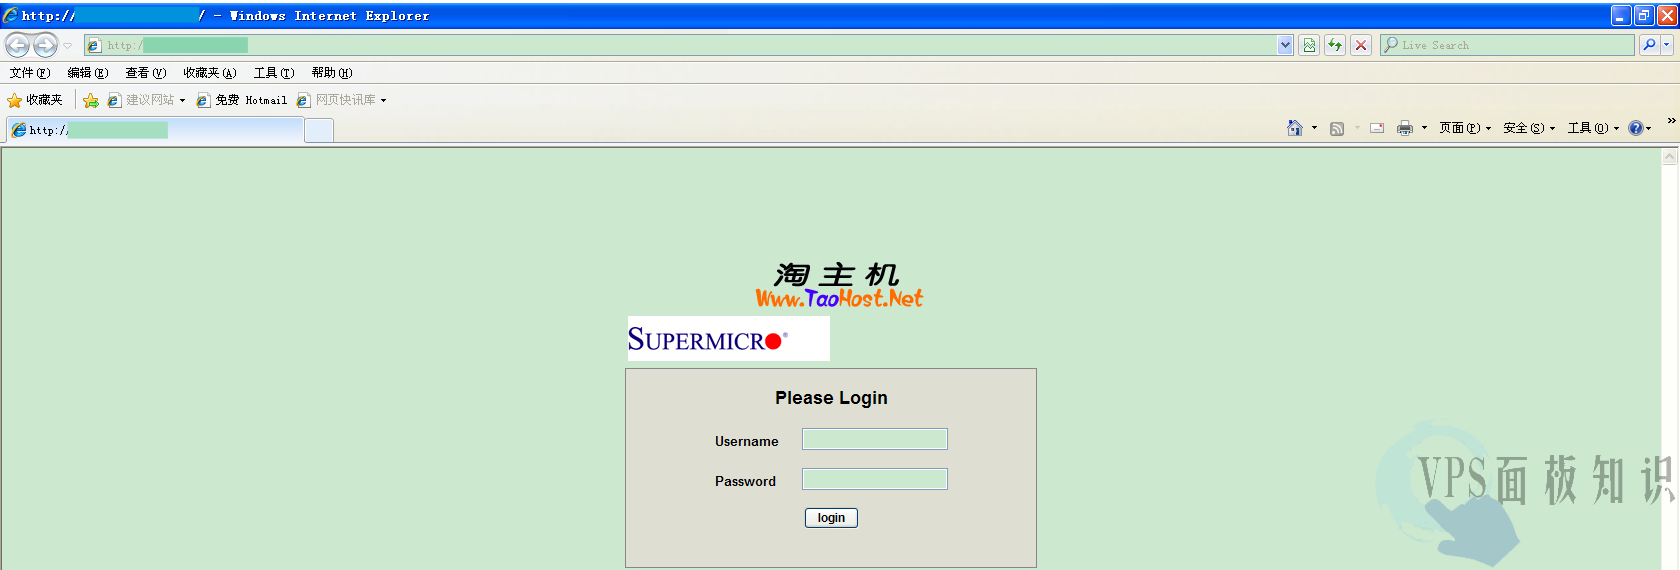Open the 帮助(H) menu

point(332,73)
